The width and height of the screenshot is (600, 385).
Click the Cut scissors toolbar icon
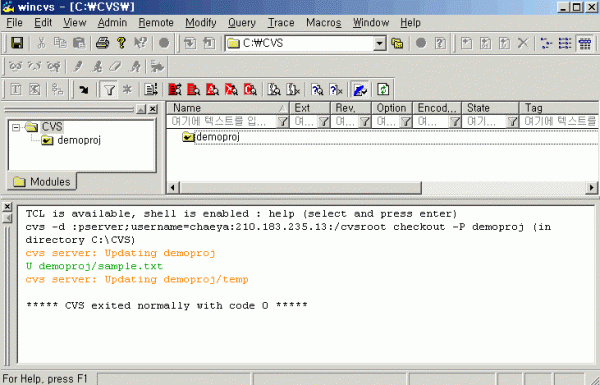click(x=41, y=43)
